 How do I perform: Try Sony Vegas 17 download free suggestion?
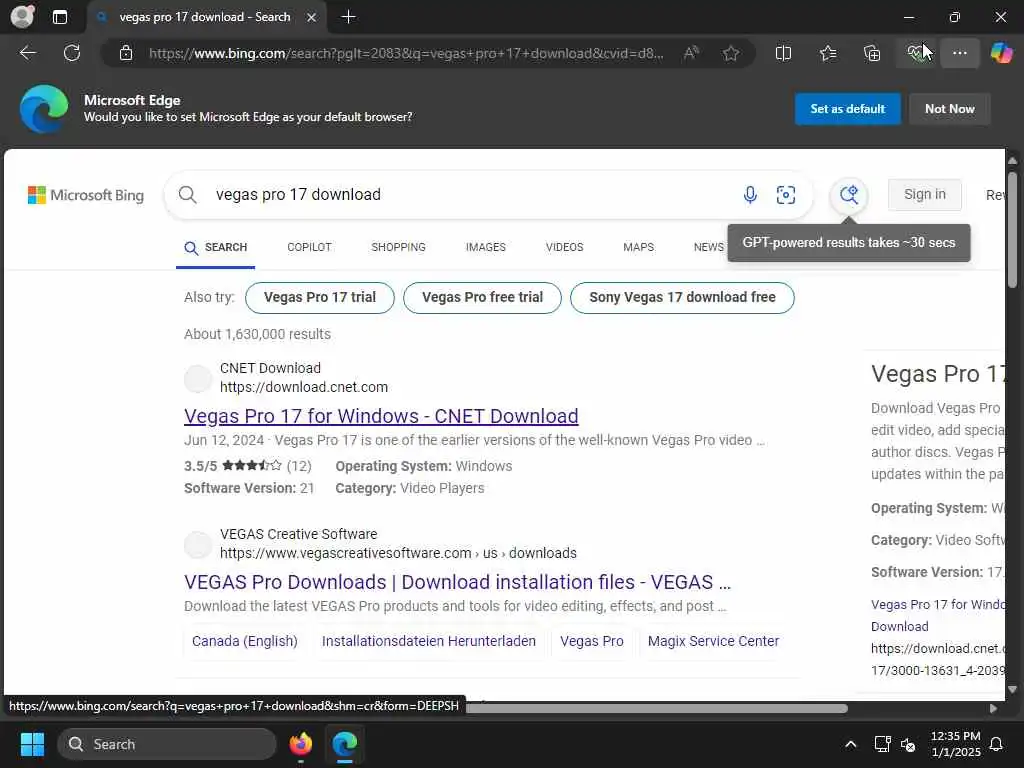[682, 298]
